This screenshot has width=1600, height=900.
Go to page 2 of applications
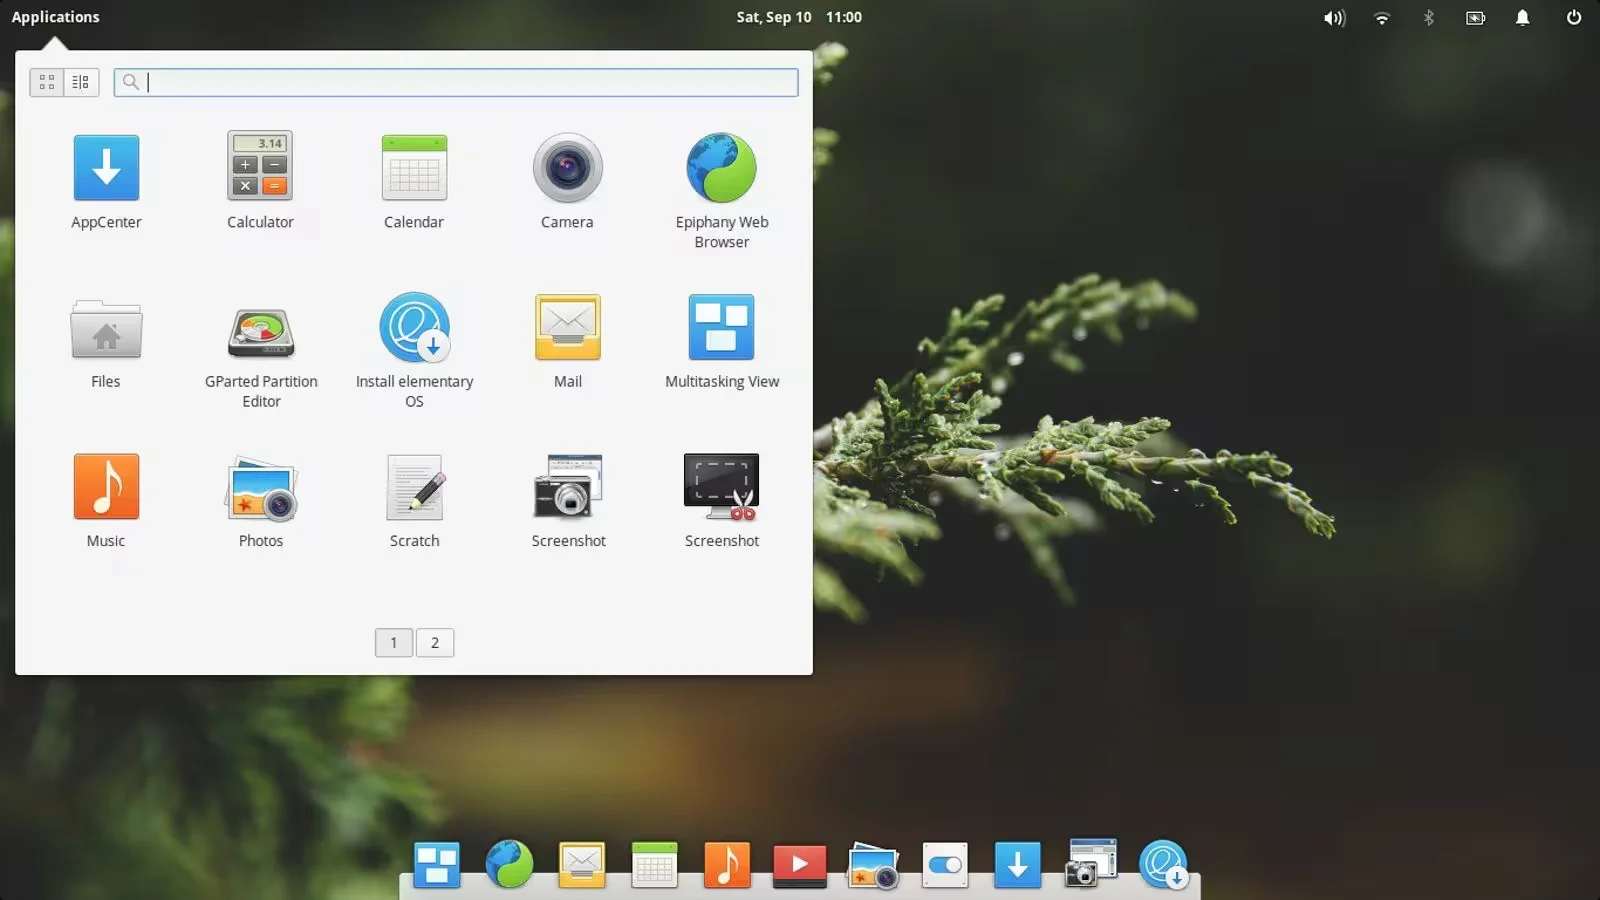click(435, 643)
